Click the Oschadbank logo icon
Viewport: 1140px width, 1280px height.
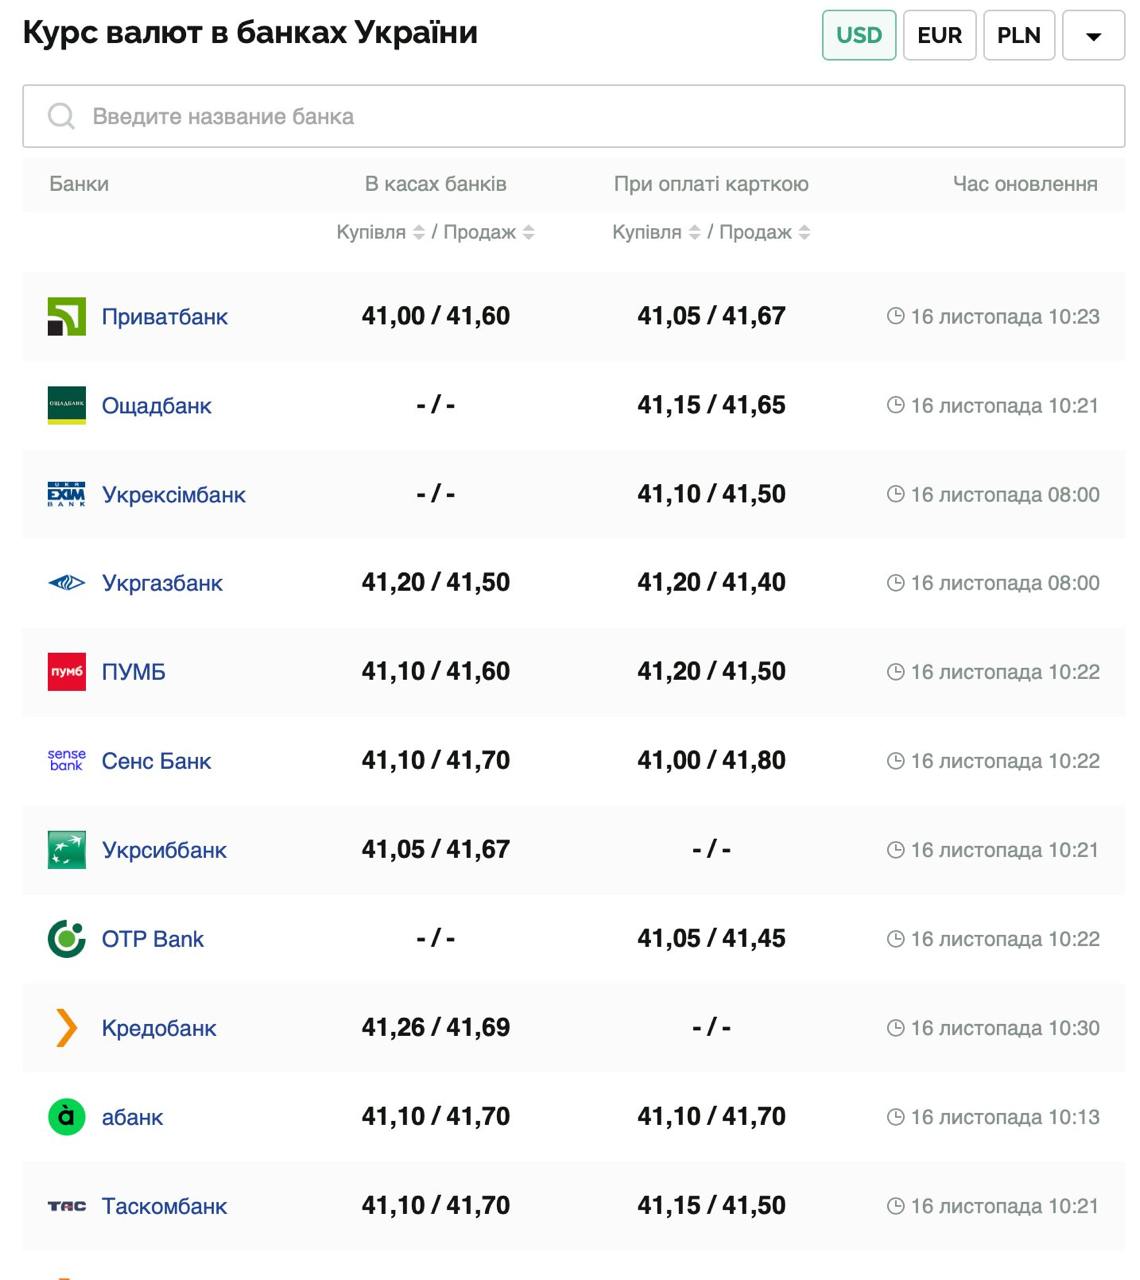pos(67,406)
